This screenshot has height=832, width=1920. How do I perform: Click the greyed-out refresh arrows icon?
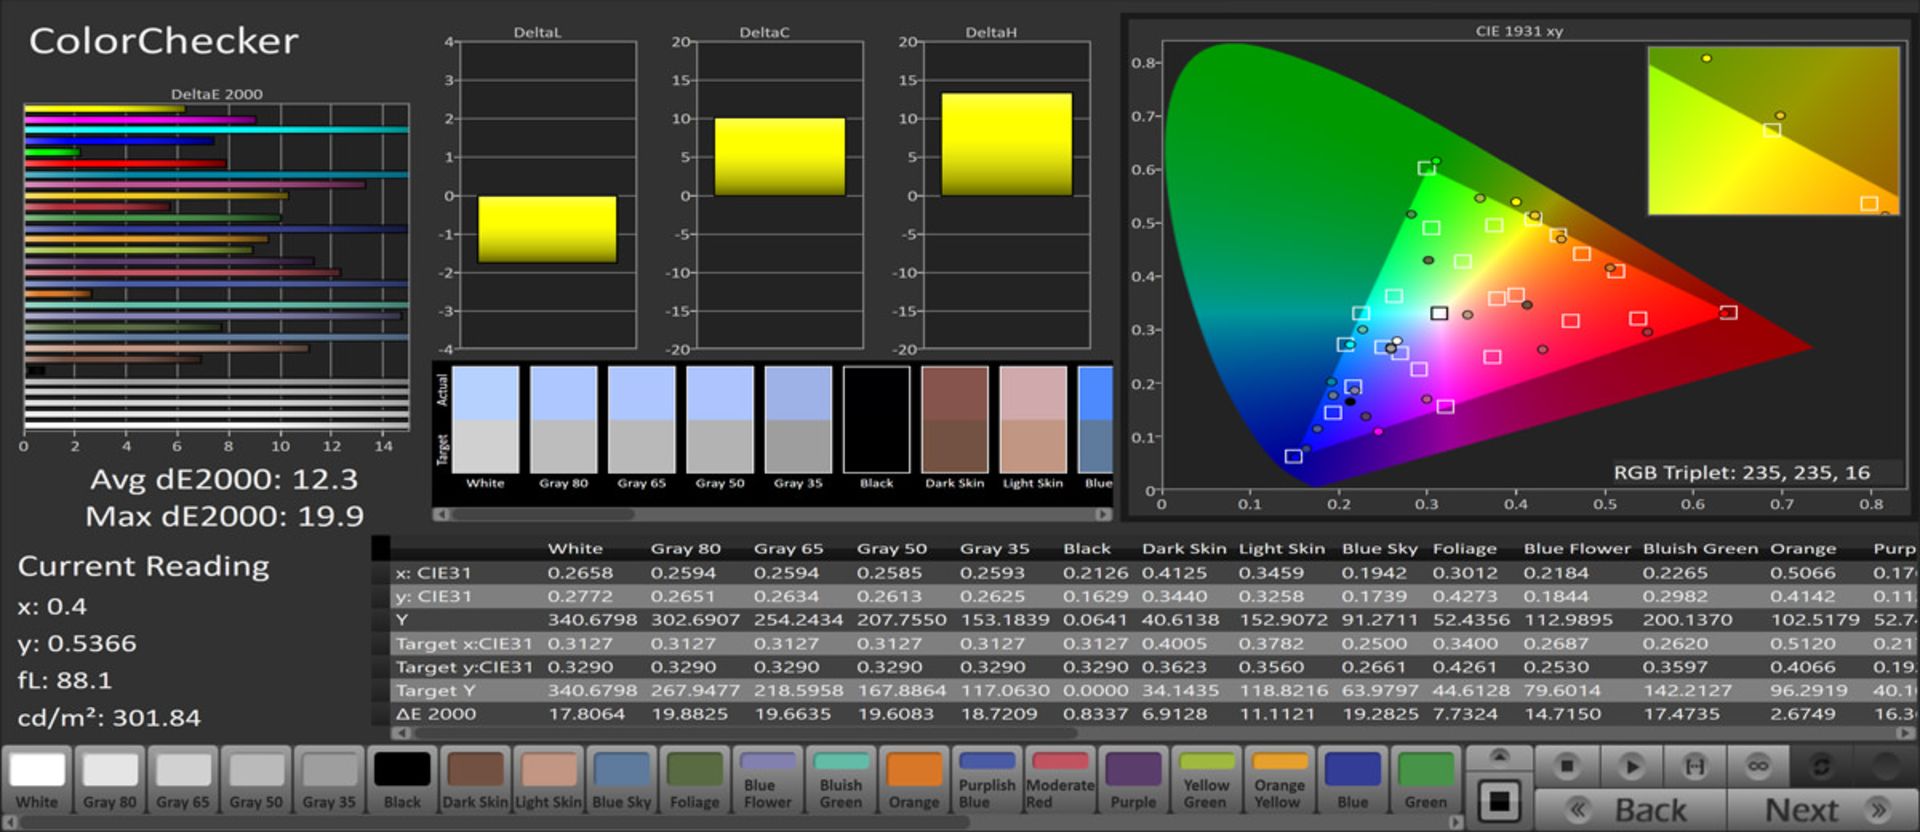[x=1821, y=766]
